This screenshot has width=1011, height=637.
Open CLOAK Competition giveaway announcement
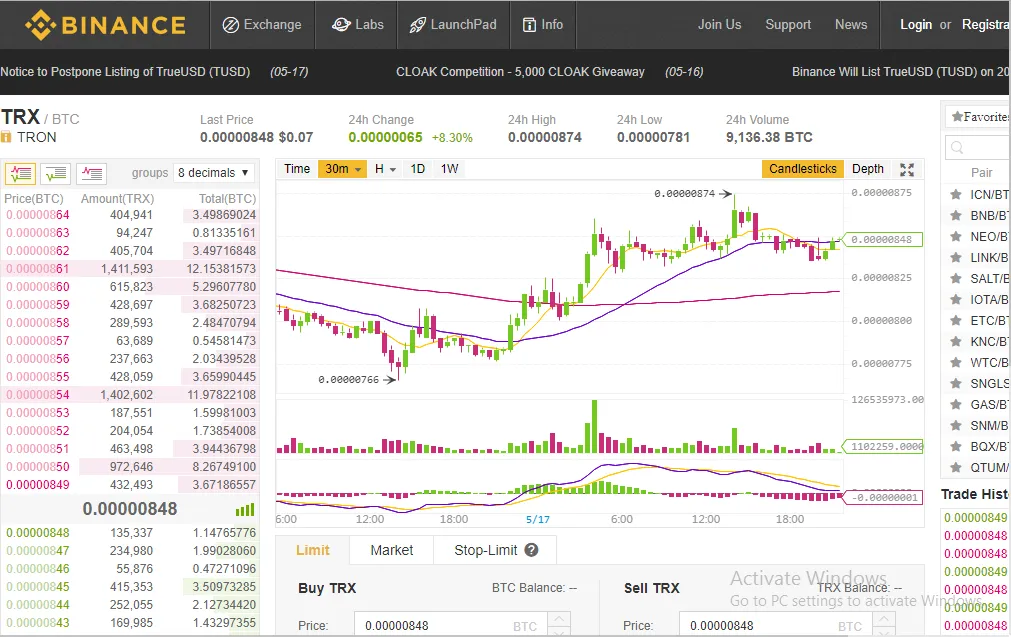[x=520, y=72]
